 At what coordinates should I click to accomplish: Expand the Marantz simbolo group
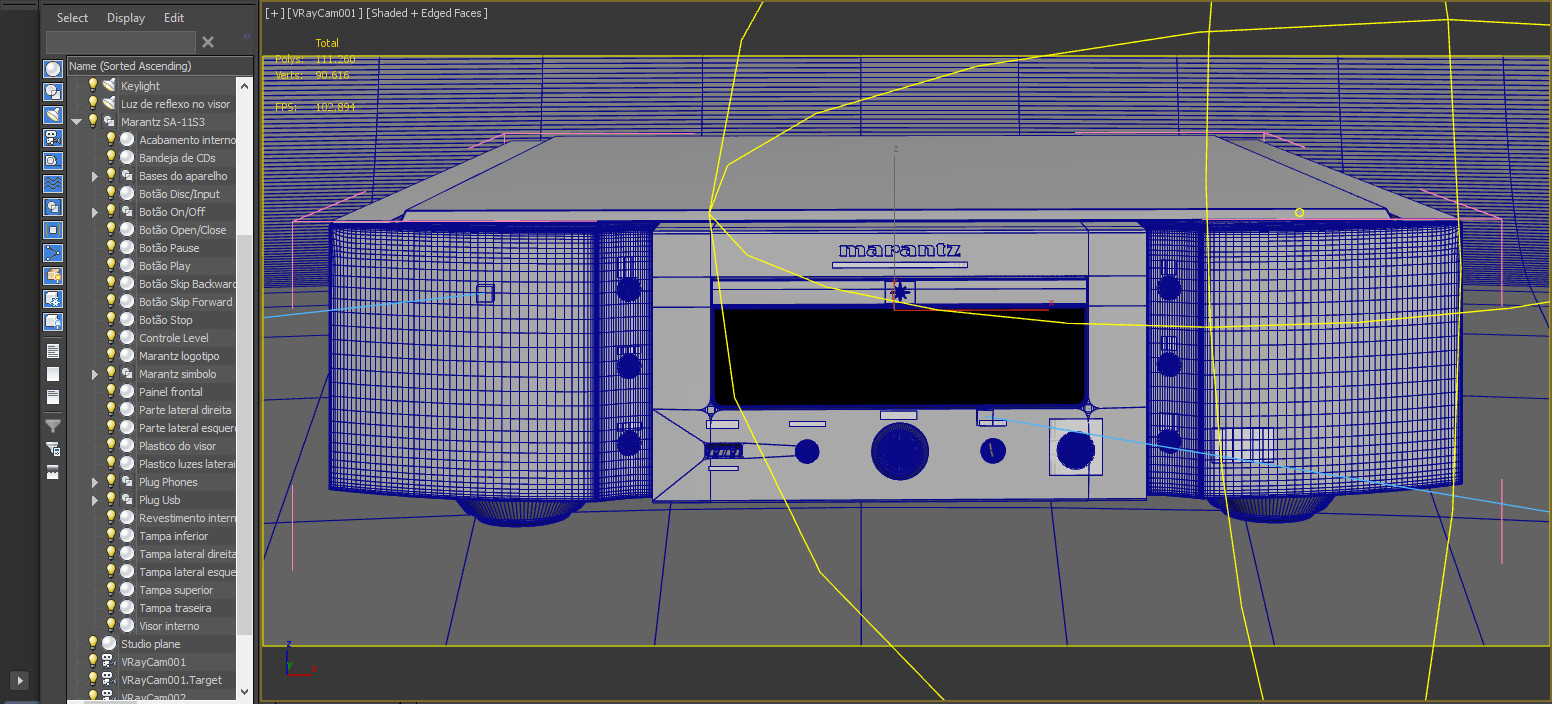click(95, 374)
